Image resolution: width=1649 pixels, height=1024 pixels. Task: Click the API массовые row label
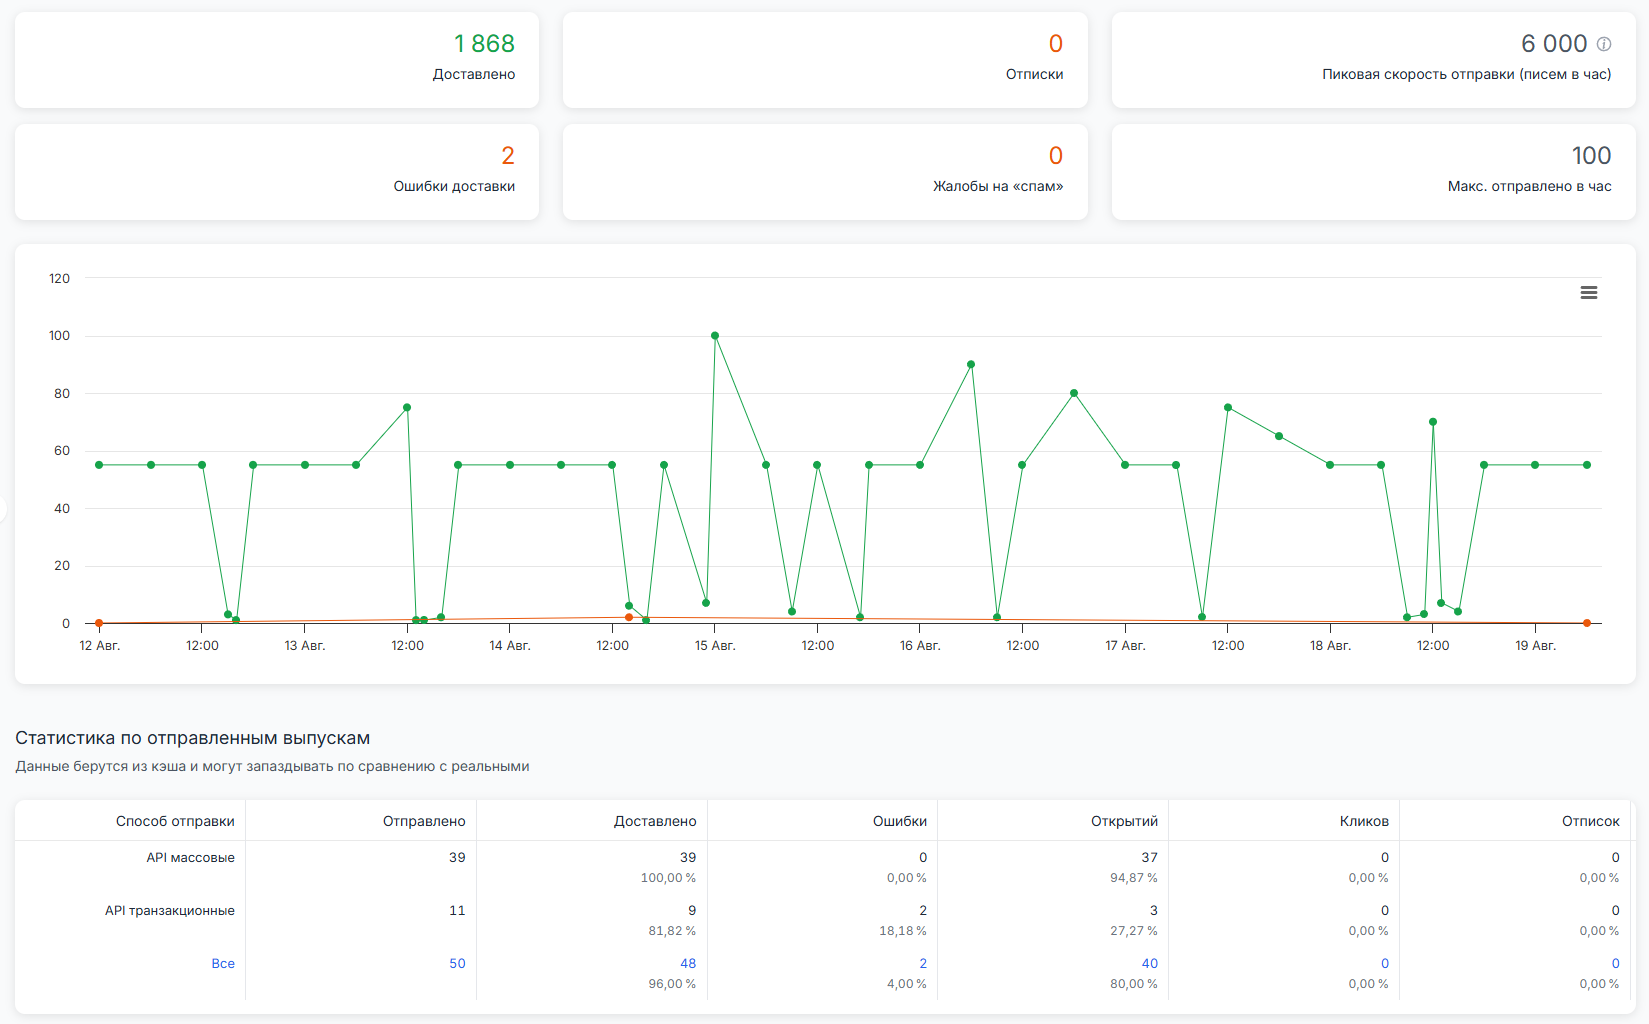click(190, 857)
